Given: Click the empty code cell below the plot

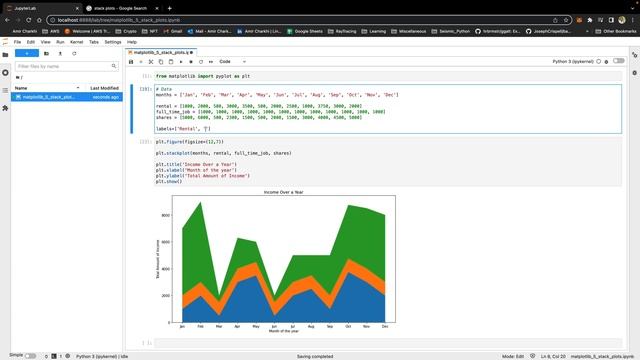Looking at the screenshot, I should pyautogui.click(x=388, y=343).
